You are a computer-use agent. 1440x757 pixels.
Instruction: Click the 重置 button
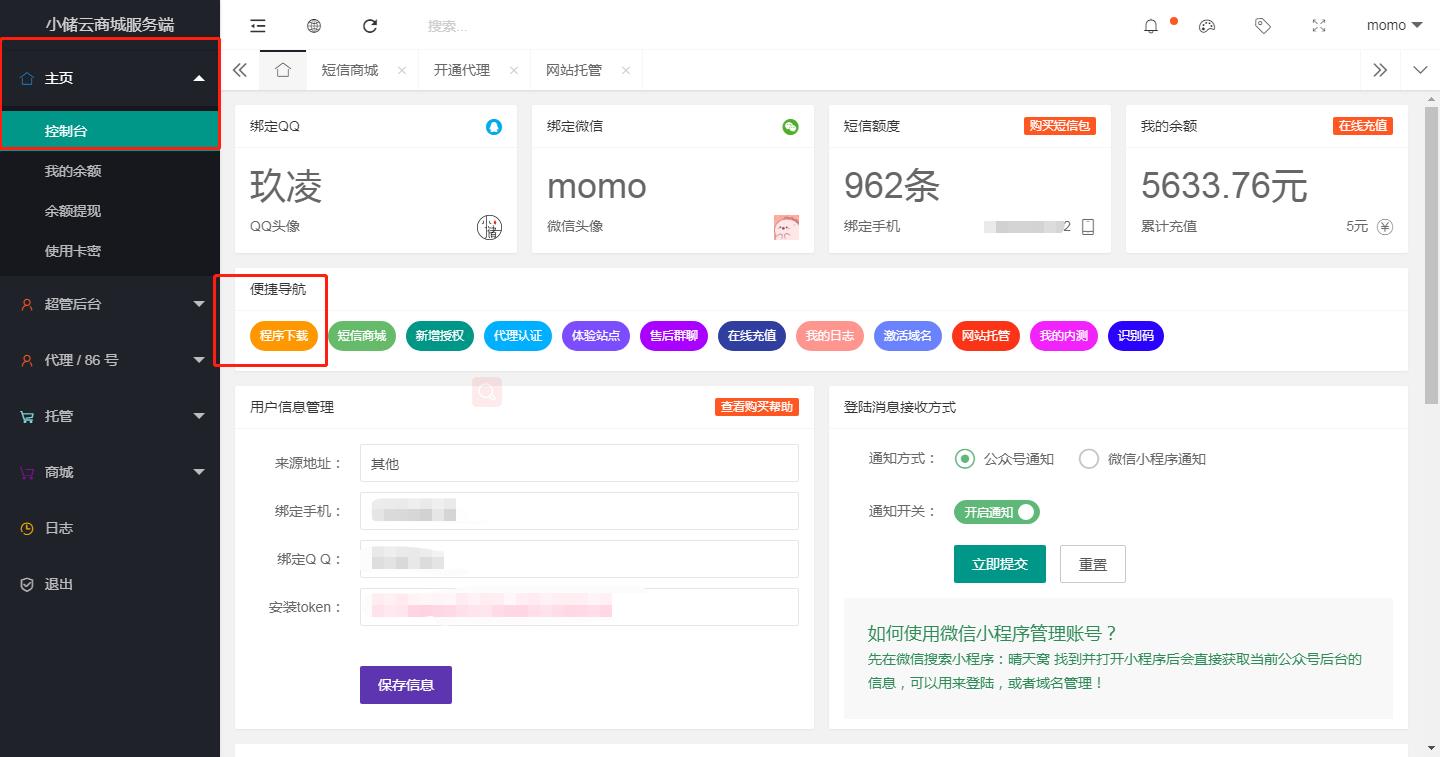pos(1093,564)
